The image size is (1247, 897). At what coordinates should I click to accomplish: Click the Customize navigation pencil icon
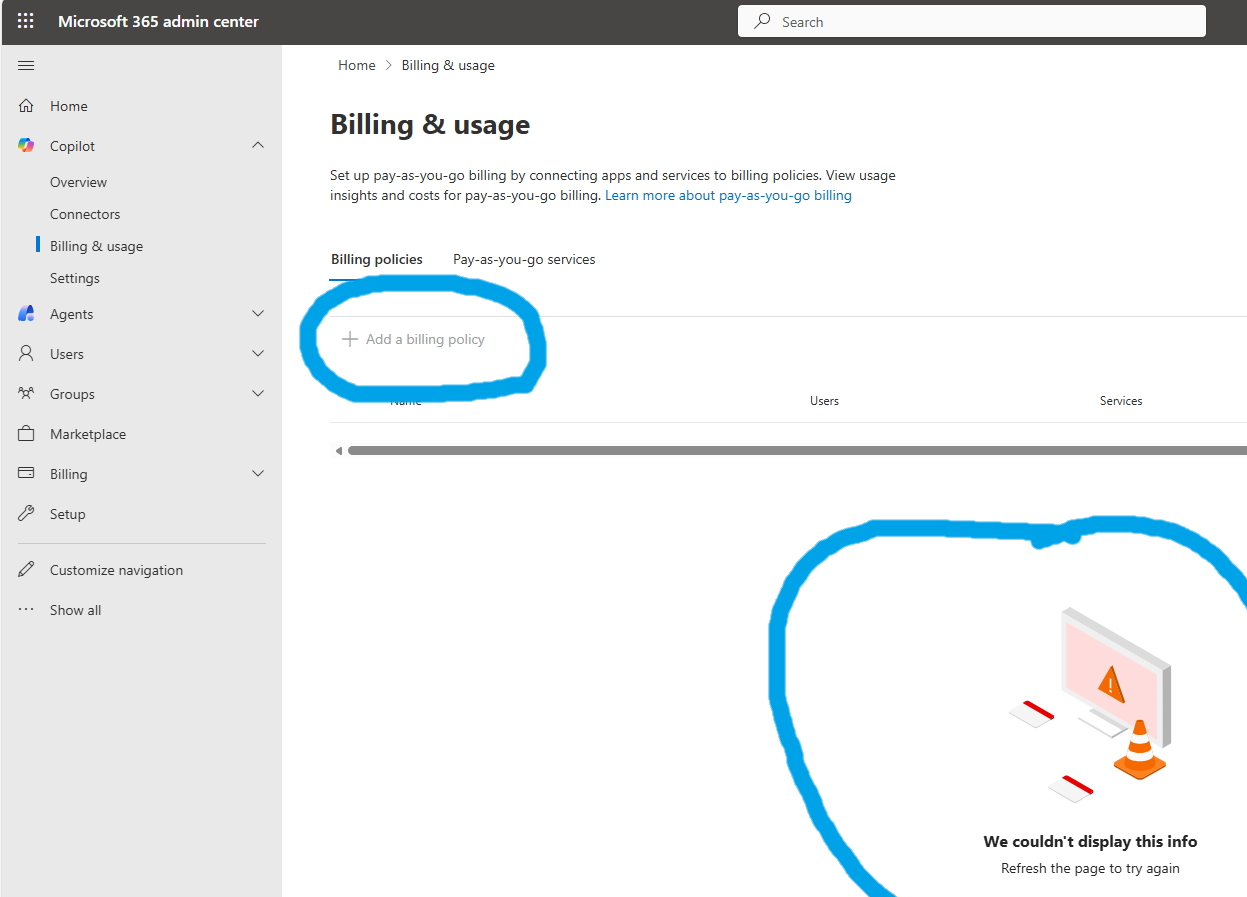click(25, 569)
